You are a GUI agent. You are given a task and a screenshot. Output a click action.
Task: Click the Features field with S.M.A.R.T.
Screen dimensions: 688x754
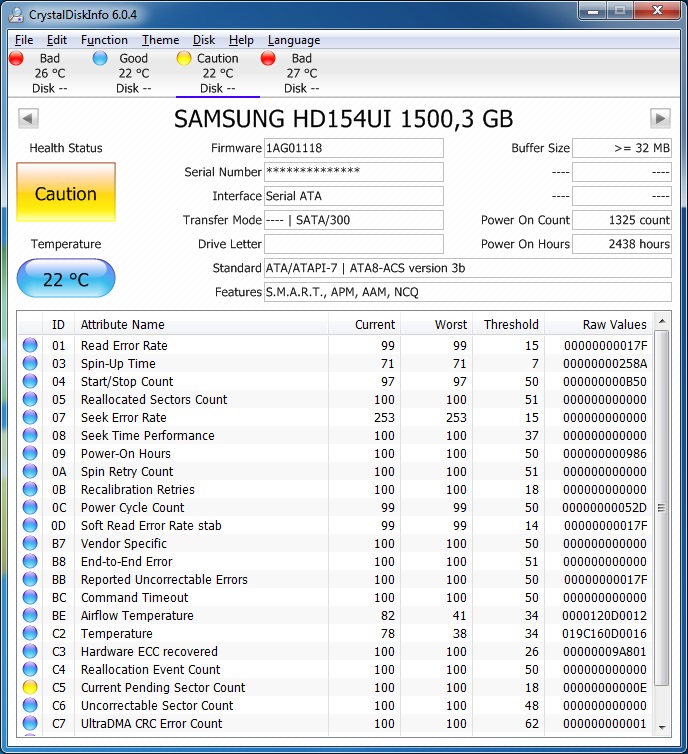click(468, 292)
